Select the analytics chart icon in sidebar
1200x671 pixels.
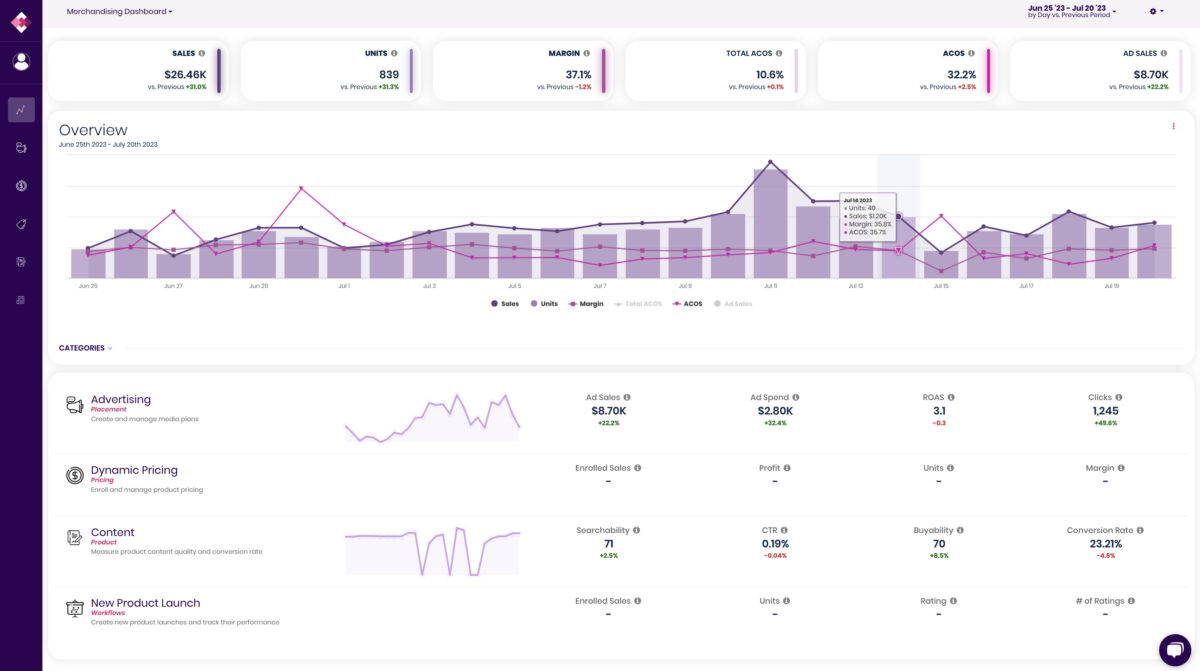pos(21,108)
